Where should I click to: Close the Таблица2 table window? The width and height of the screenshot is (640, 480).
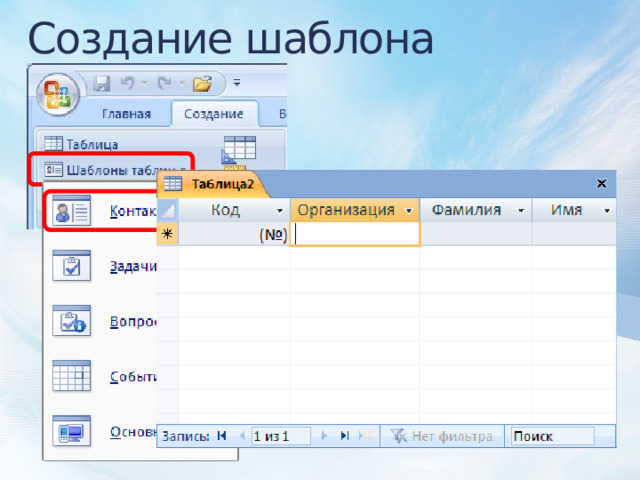click(601, 184)
